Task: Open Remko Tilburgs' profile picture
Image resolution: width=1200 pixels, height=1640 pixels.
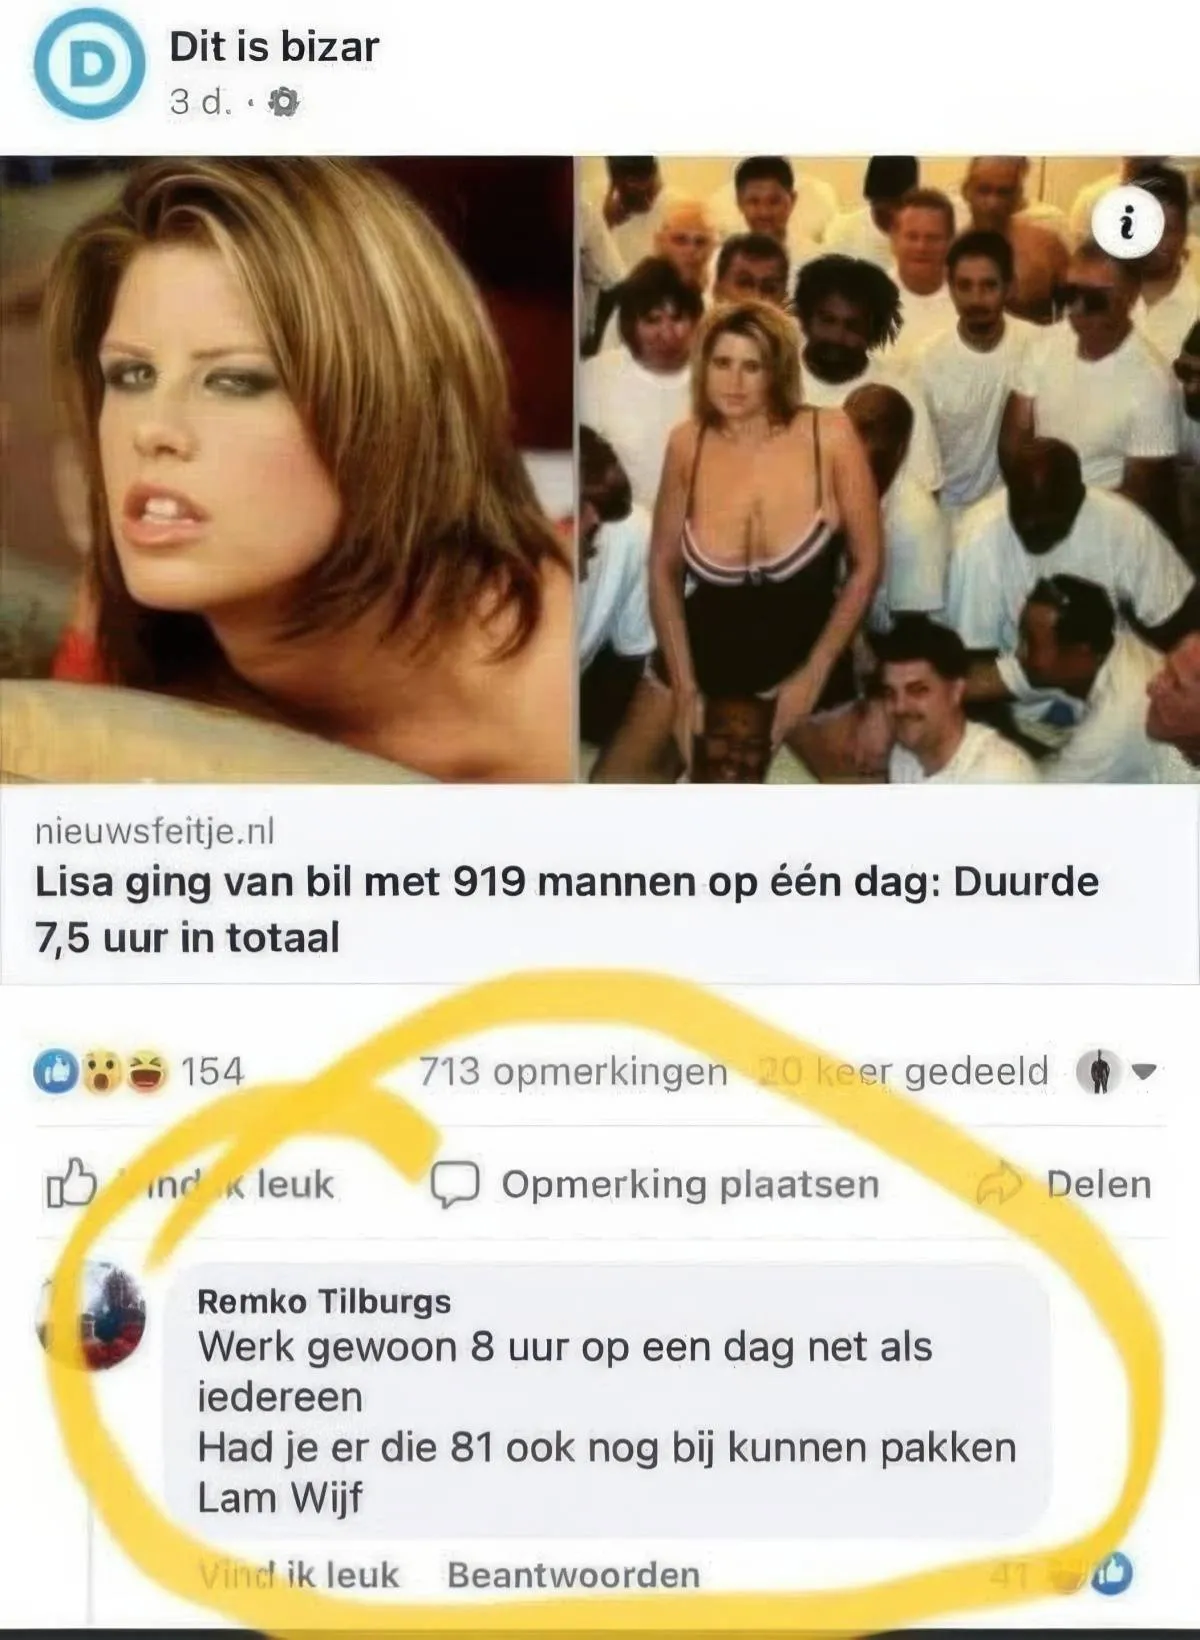Action: point(92,1314)
